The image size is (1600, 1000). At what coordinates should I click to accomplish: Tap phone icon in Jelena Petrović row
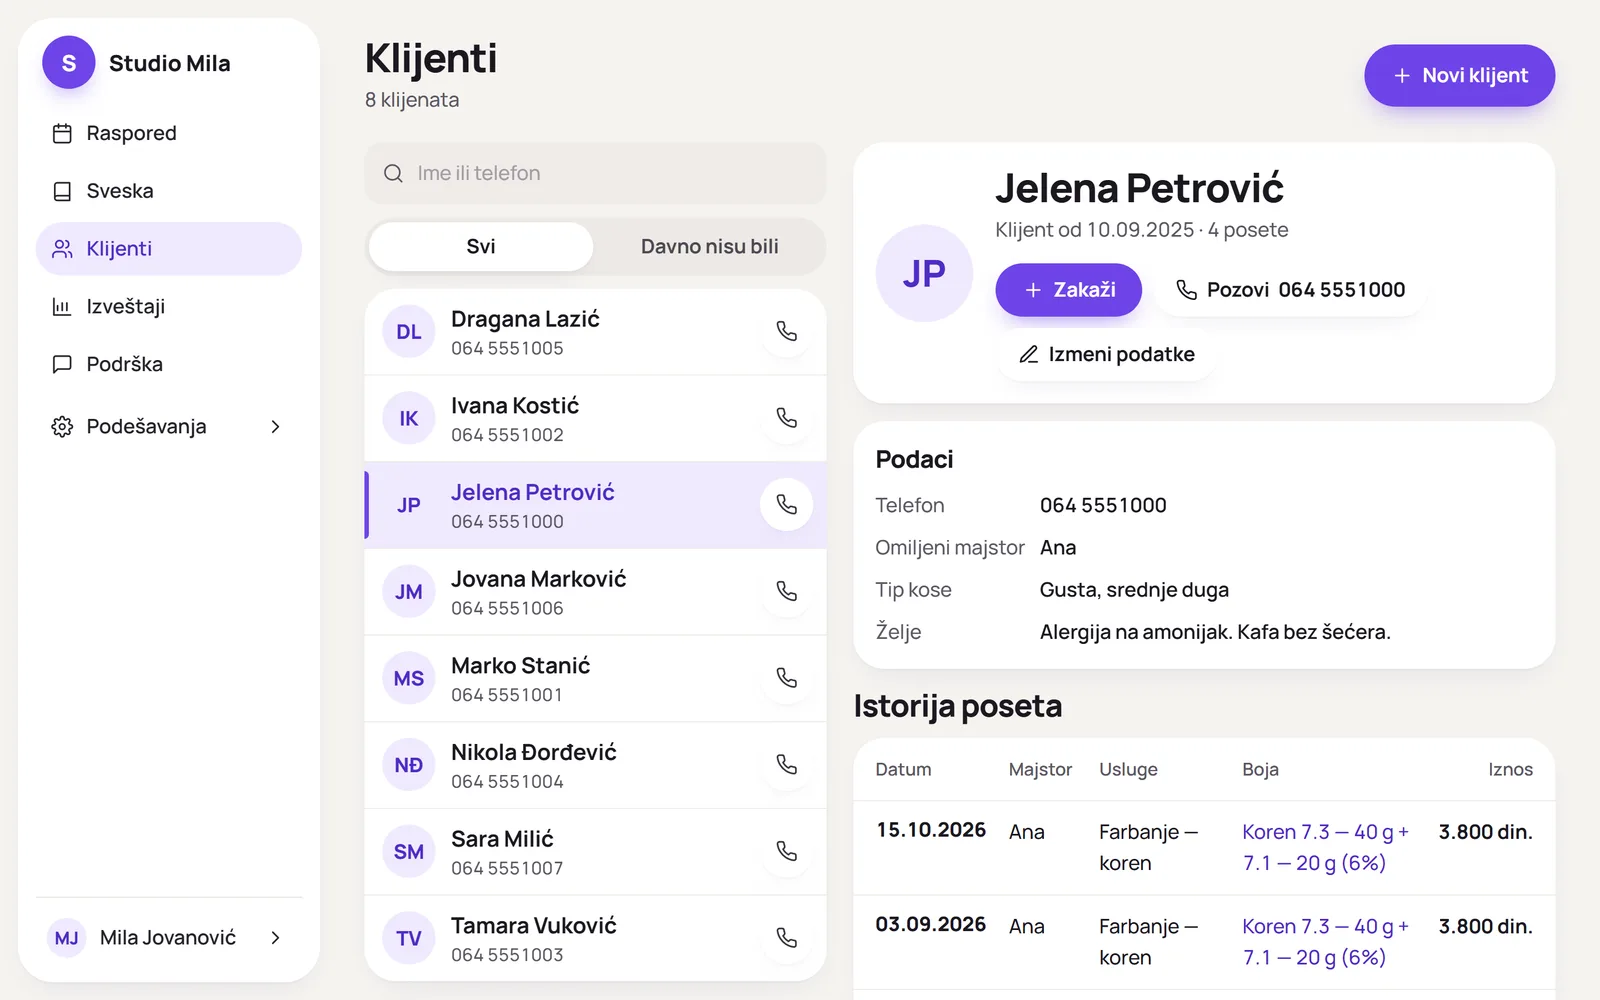787,505
